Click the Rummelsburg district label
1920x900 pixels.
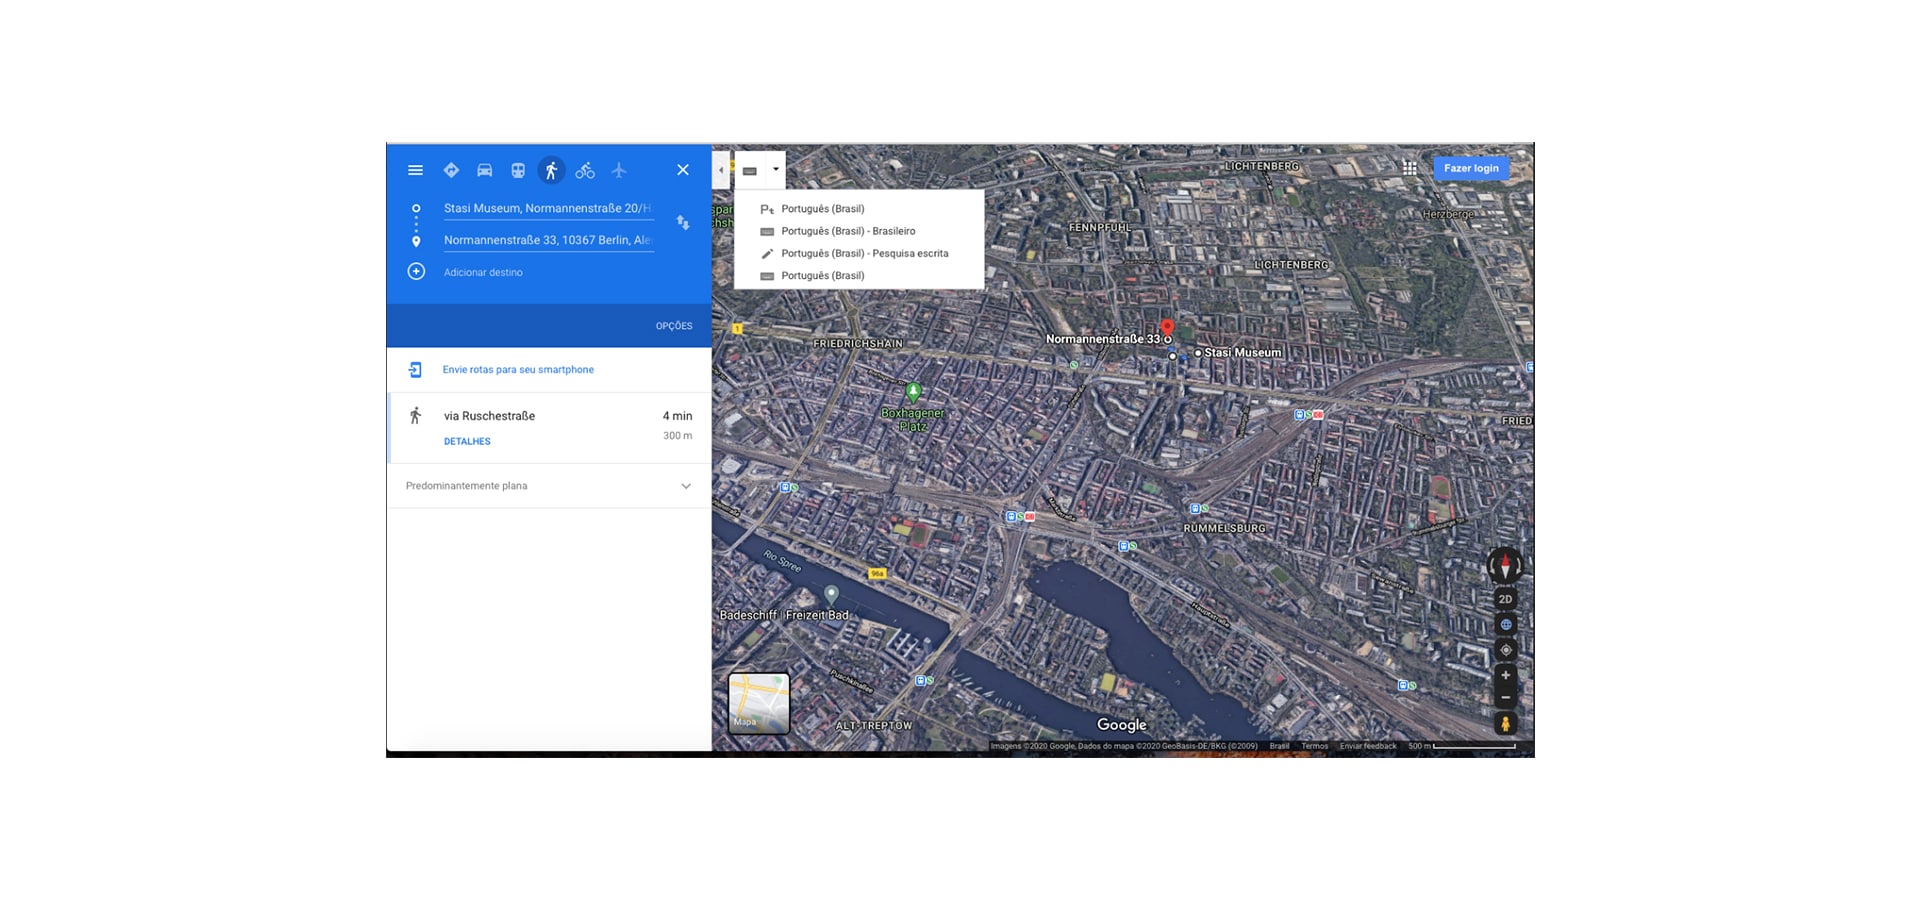pos(1224,528)
